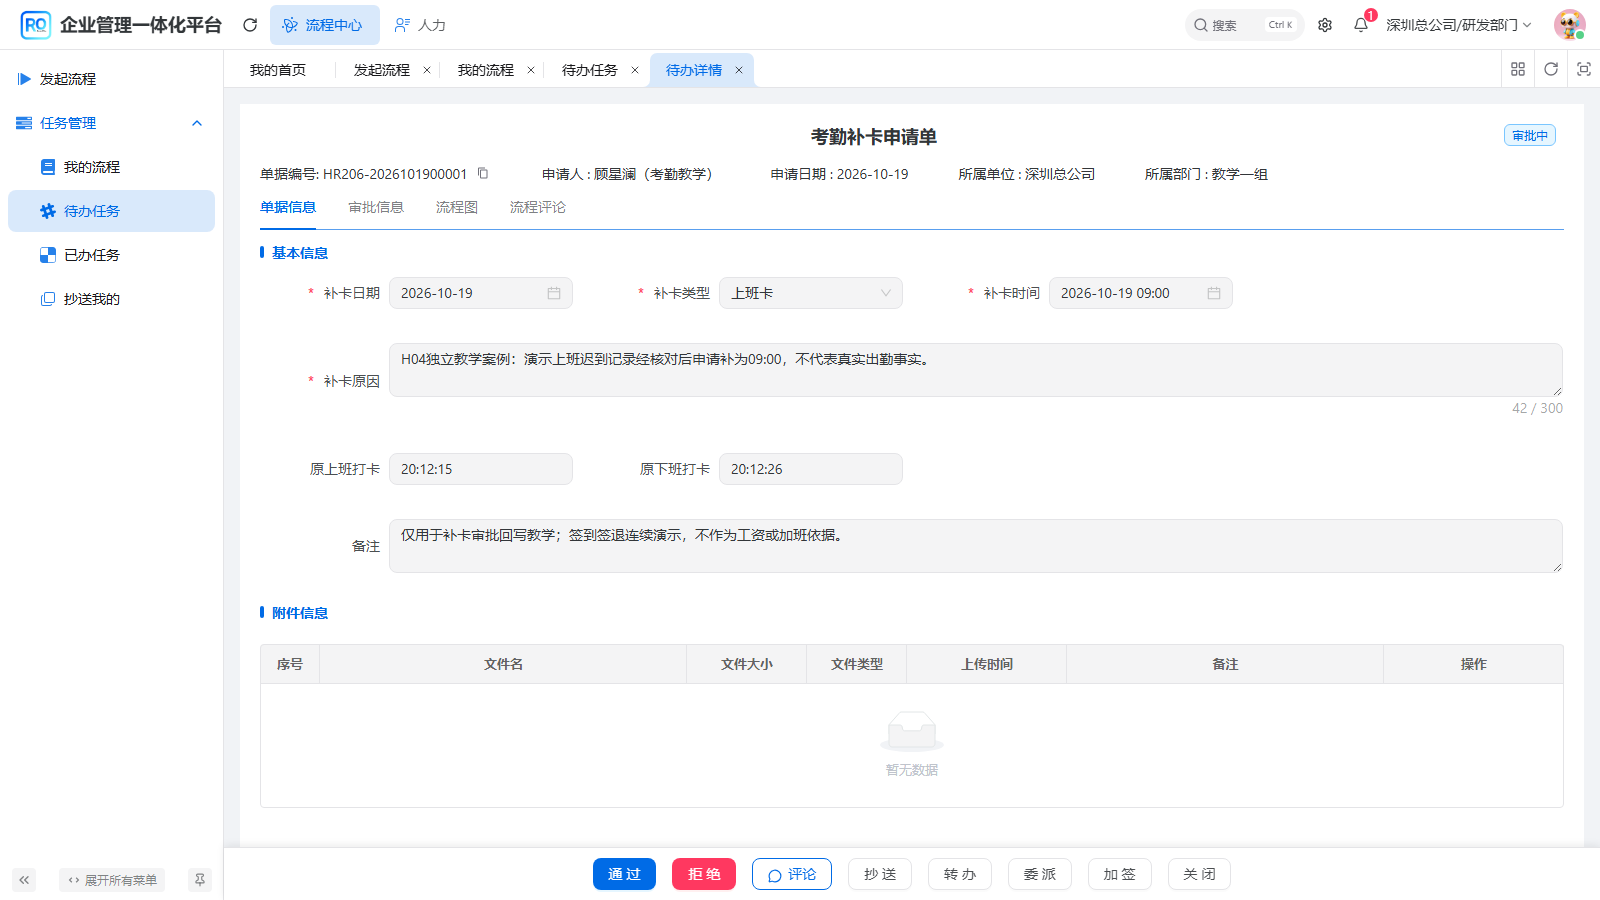Viewport: 1600px width, 900px height.
Task: Copy the document number HR206-2026101900001
Action: [483, 173]
